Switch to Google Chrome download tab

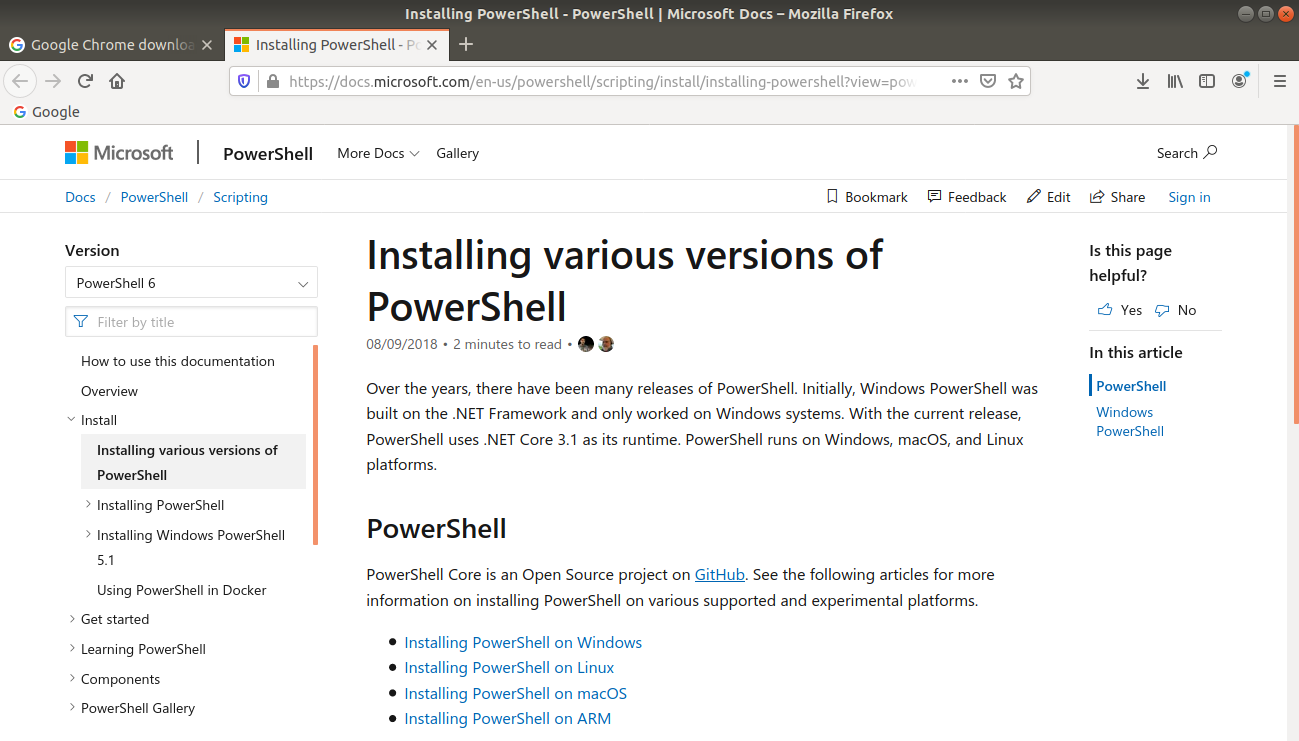coord(111,45)
